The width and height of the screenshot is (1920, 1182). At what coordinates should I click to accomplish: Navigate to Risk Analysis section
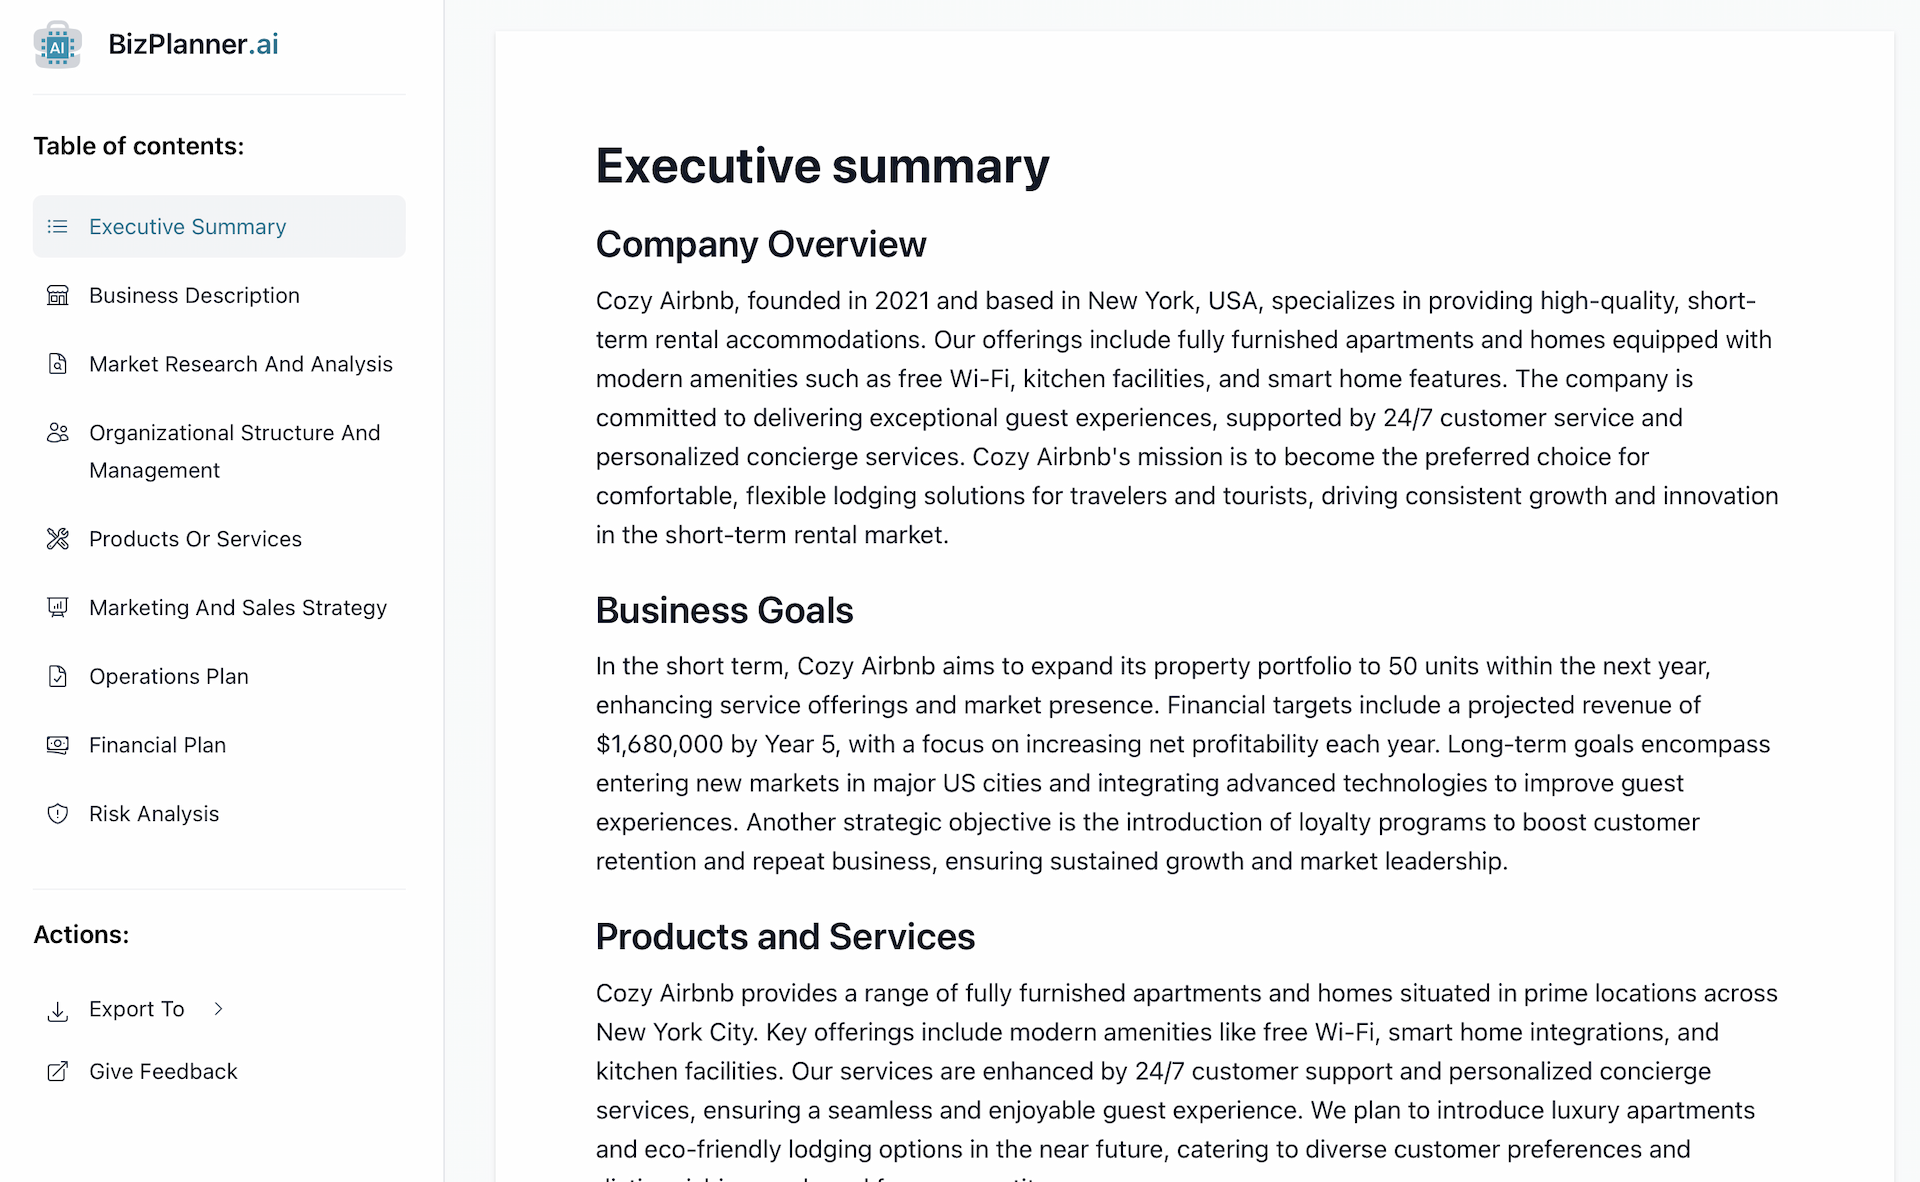click(154, 814)
